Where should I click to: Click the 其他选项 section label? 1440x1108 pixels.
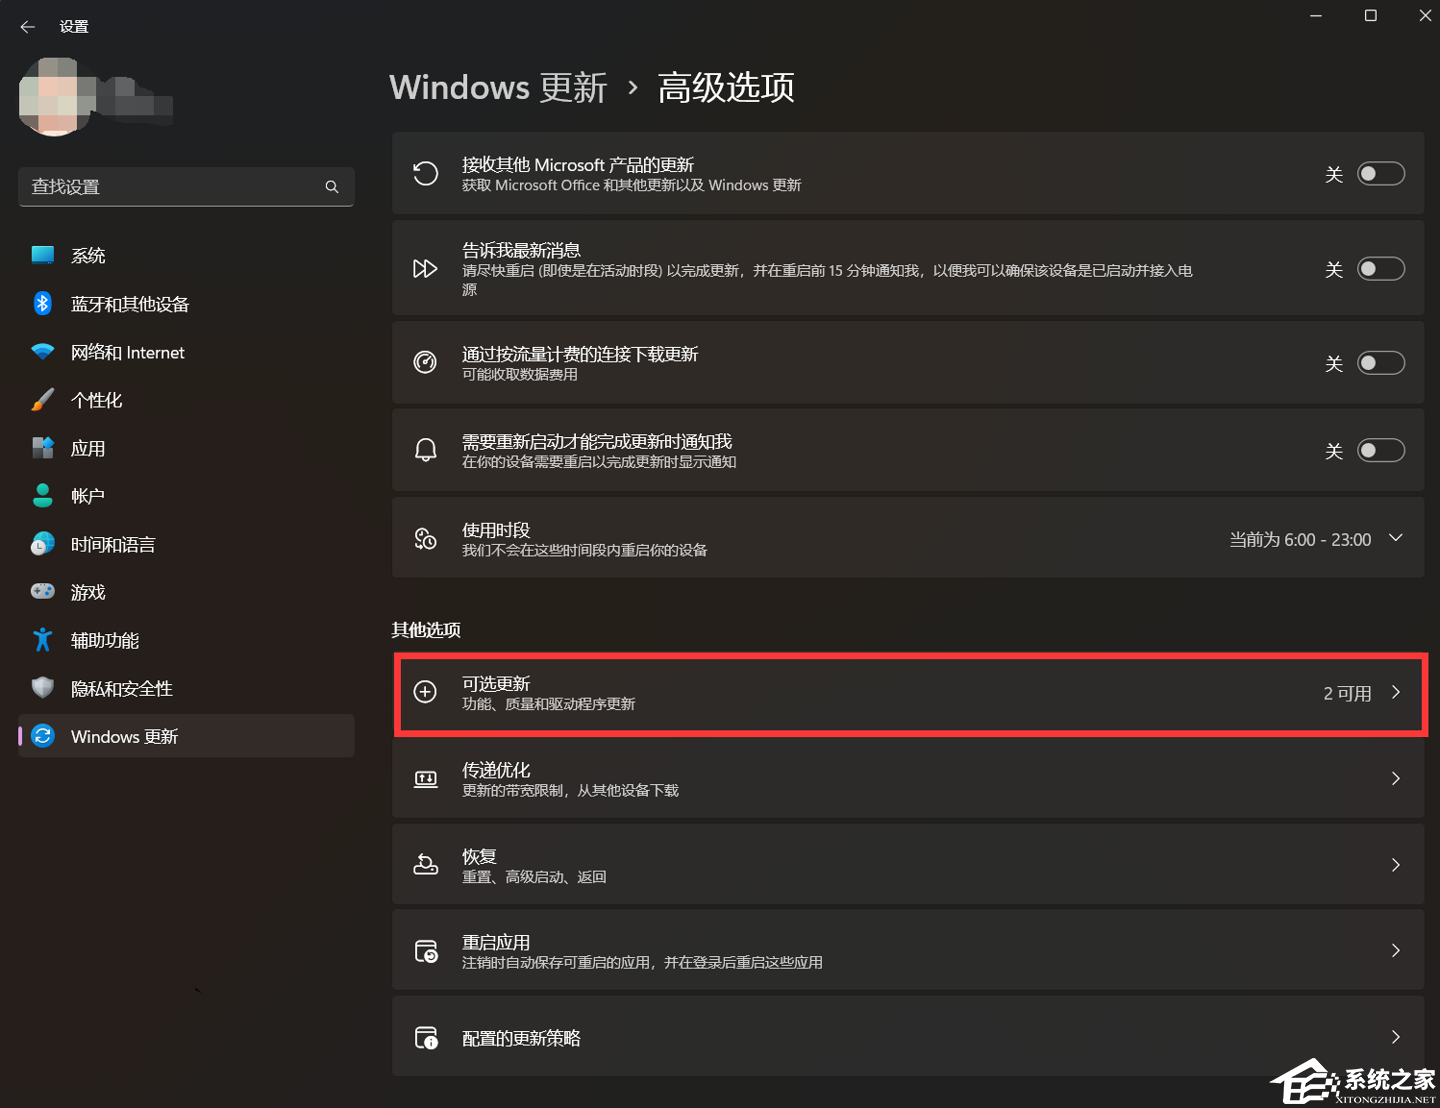pos(426,629)
